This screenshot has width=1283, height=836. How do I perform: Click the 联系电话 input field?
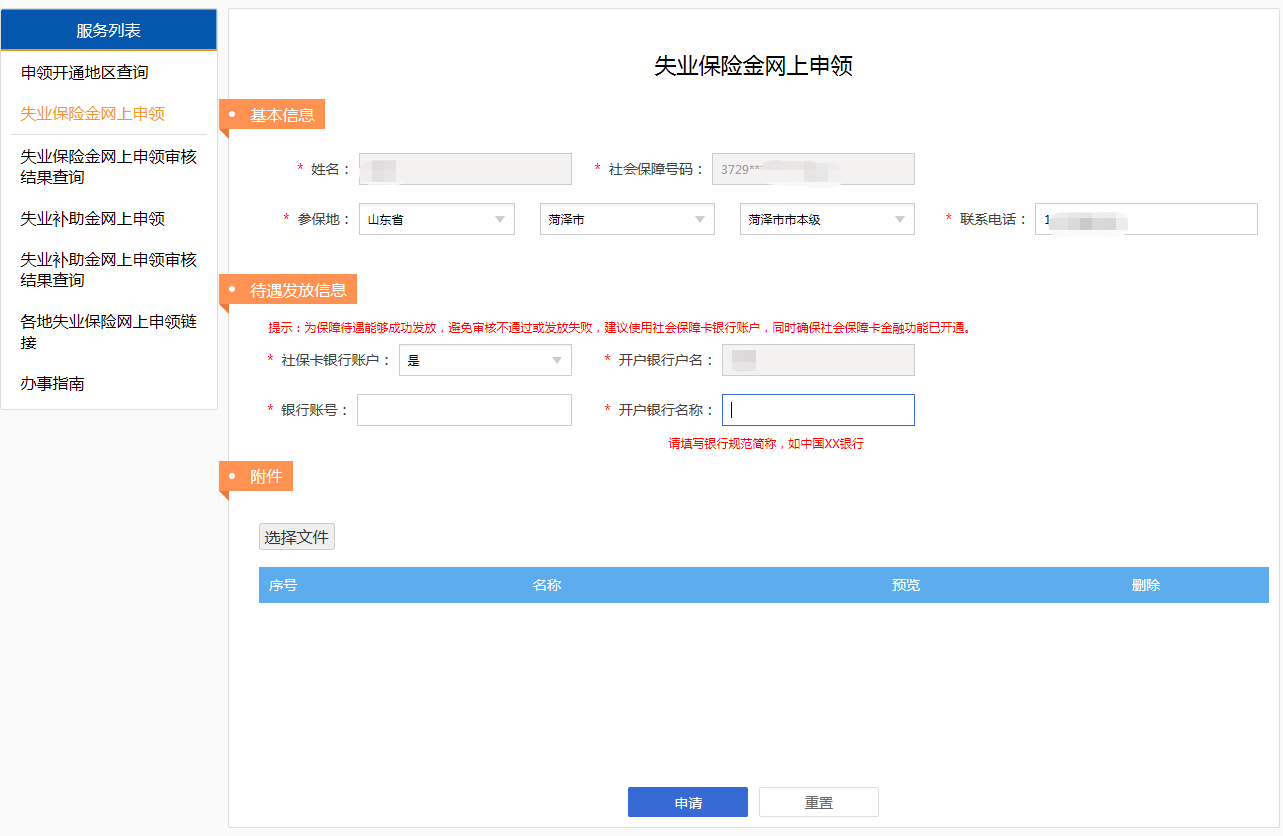point(1146,219)
